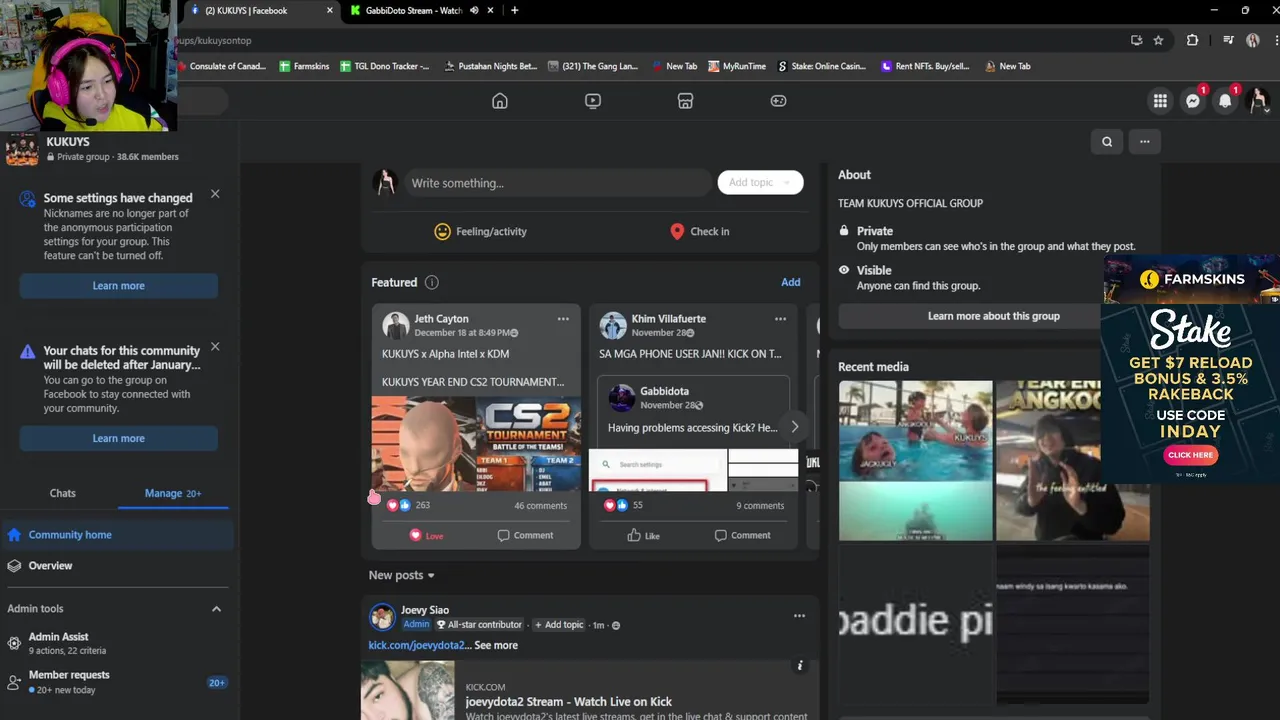
Task: Open the Facebook menu grid icon
Action: (x=1160, y=101)
